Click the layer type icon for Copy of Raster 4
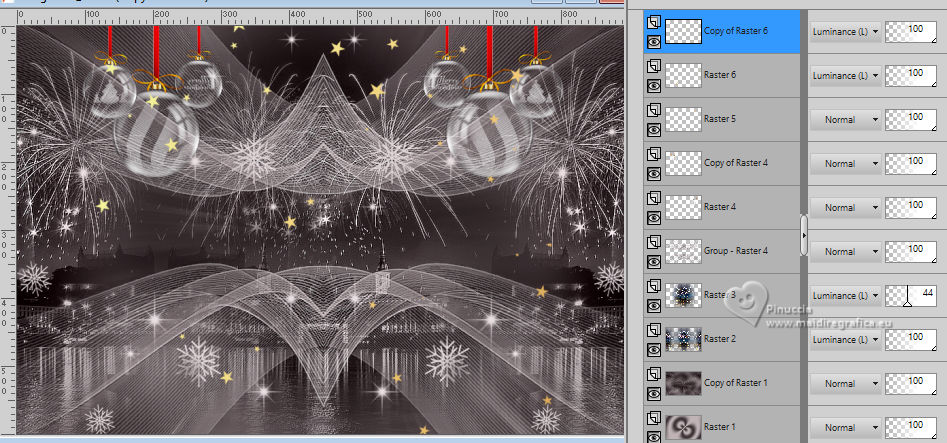The width and height of the screenshot is (947, 443). pyautogui.click(x=653, y=155)
